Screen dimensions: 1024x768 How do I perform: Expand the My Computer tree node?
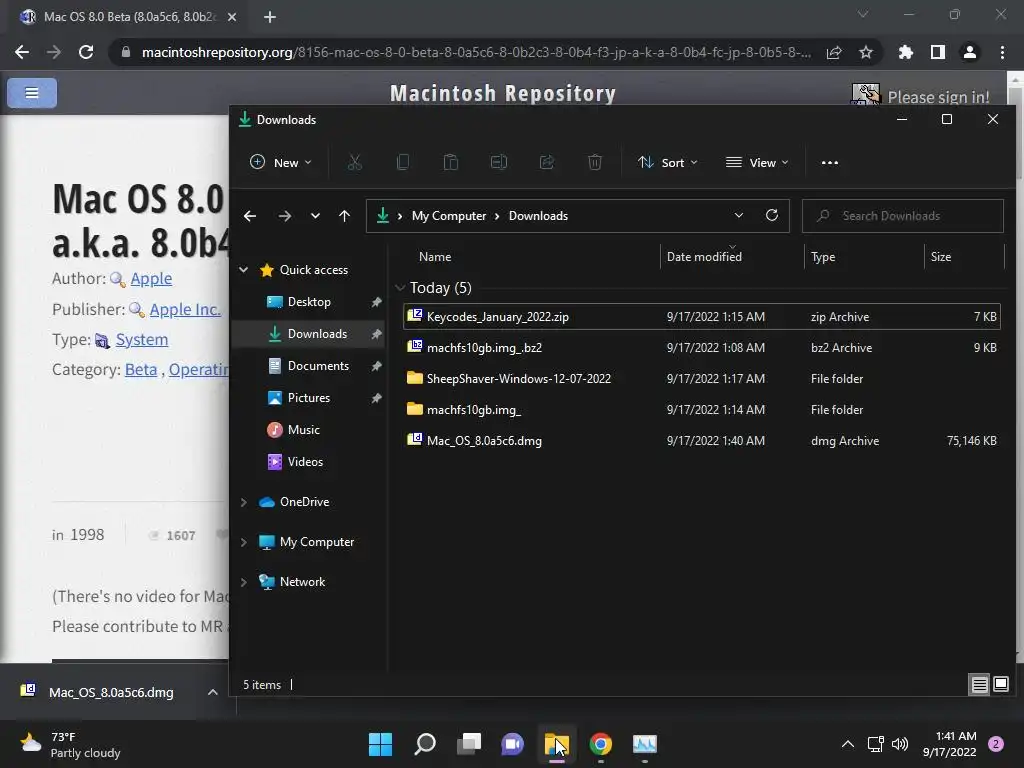[244, 542]
